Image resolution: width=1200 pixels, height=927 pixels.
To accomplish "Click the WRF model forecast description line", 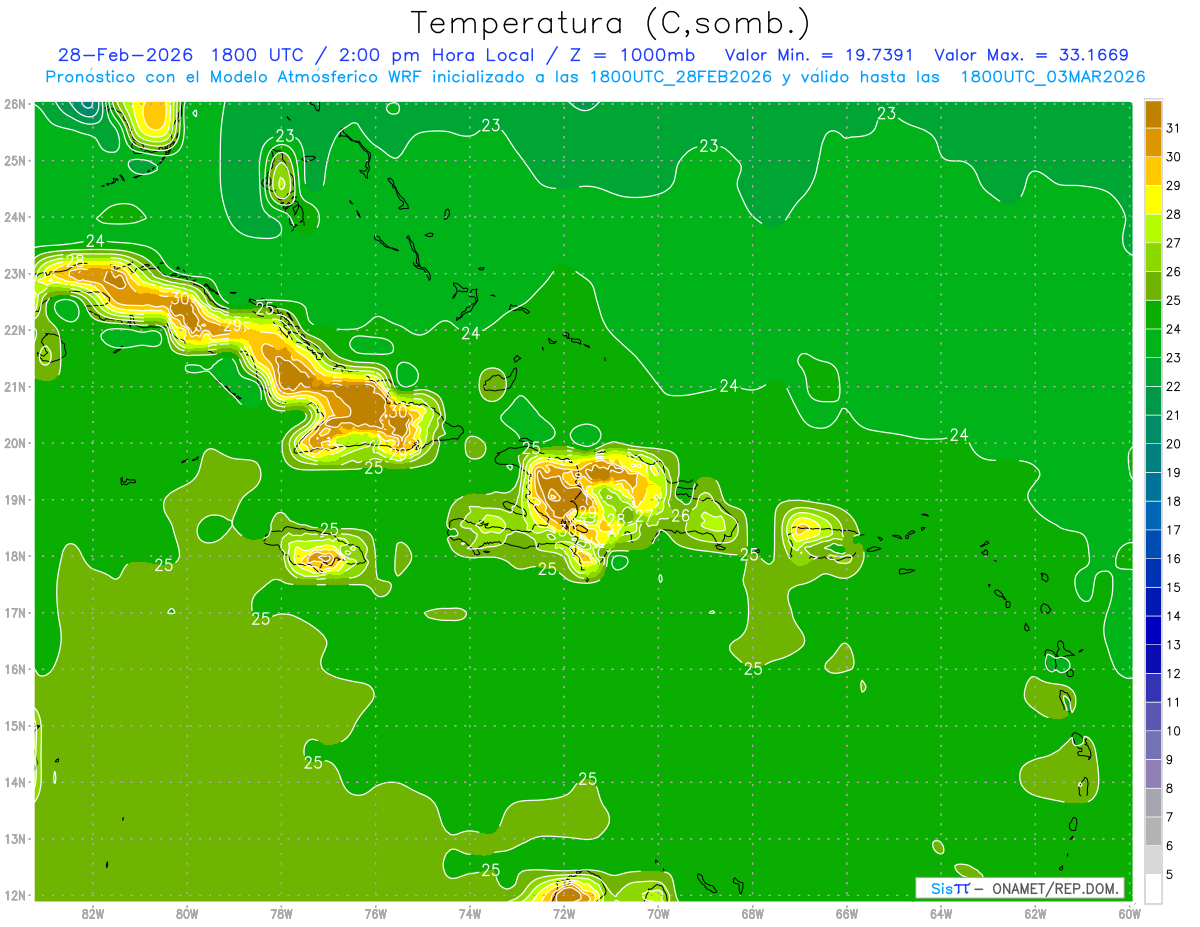I will (595, 77).
